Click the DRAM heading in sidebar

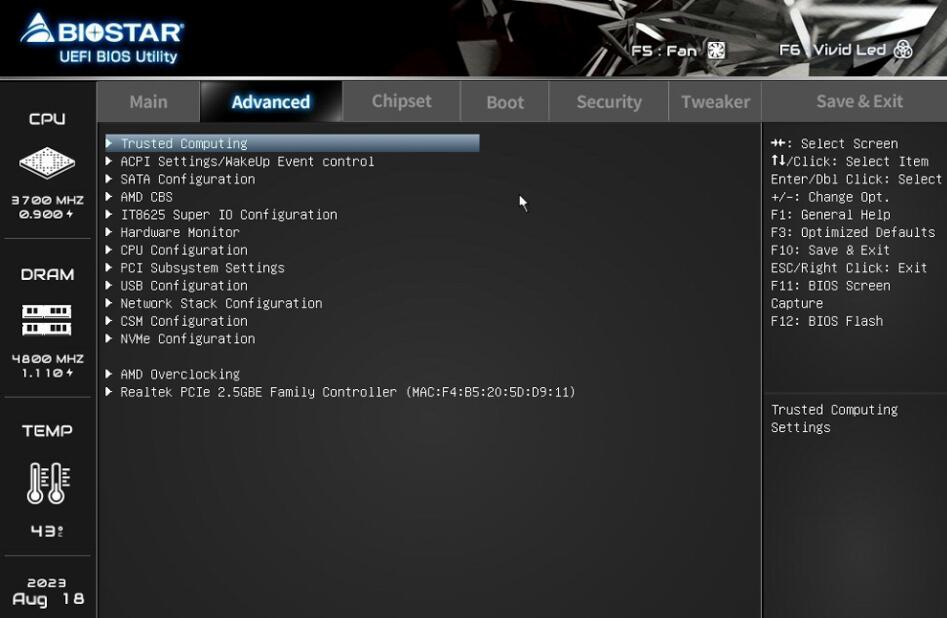pos(47,274)
